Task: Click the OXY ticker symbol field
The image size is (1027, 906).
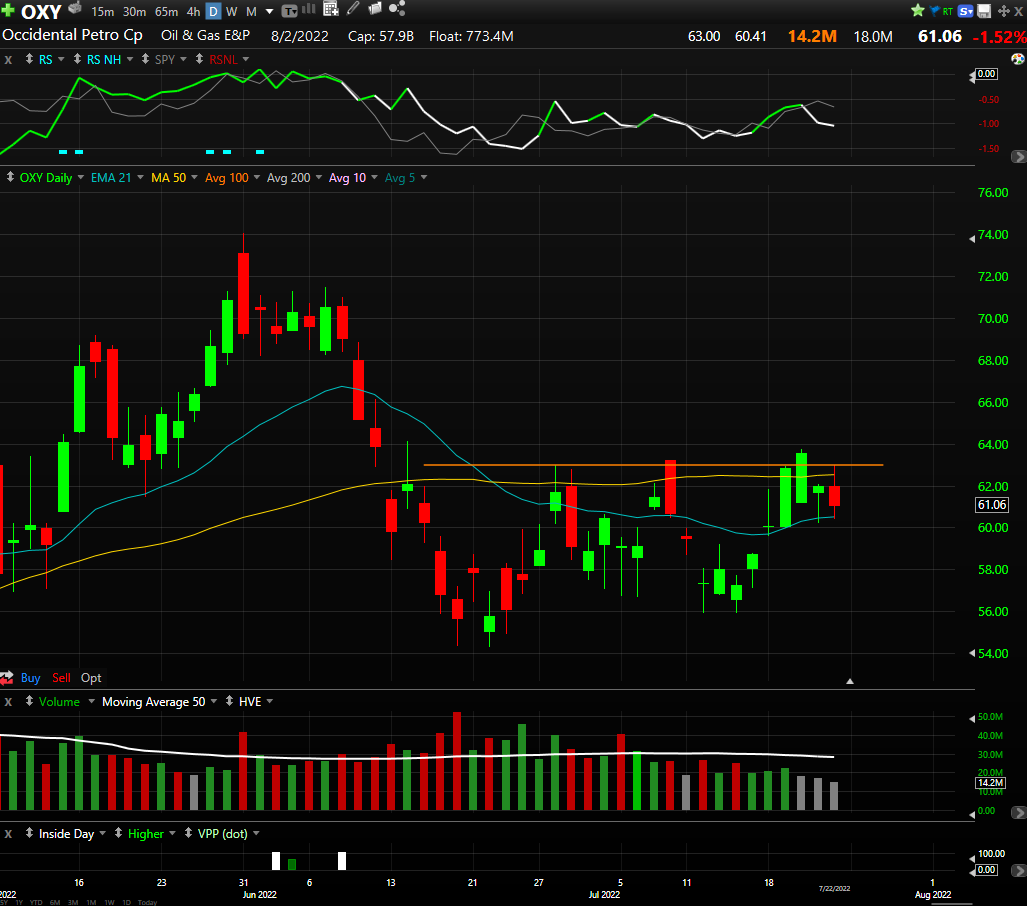Action: pyautogui.click(x=41, y=12)
